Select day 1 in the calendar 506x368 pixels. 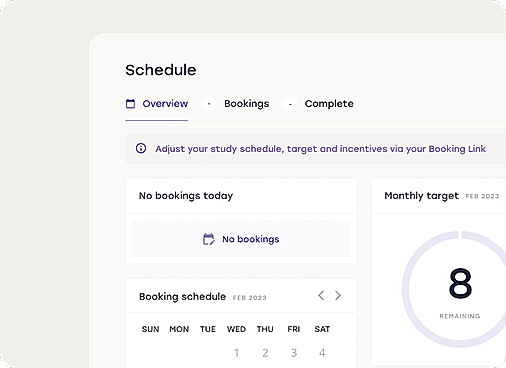coord(236,353)
